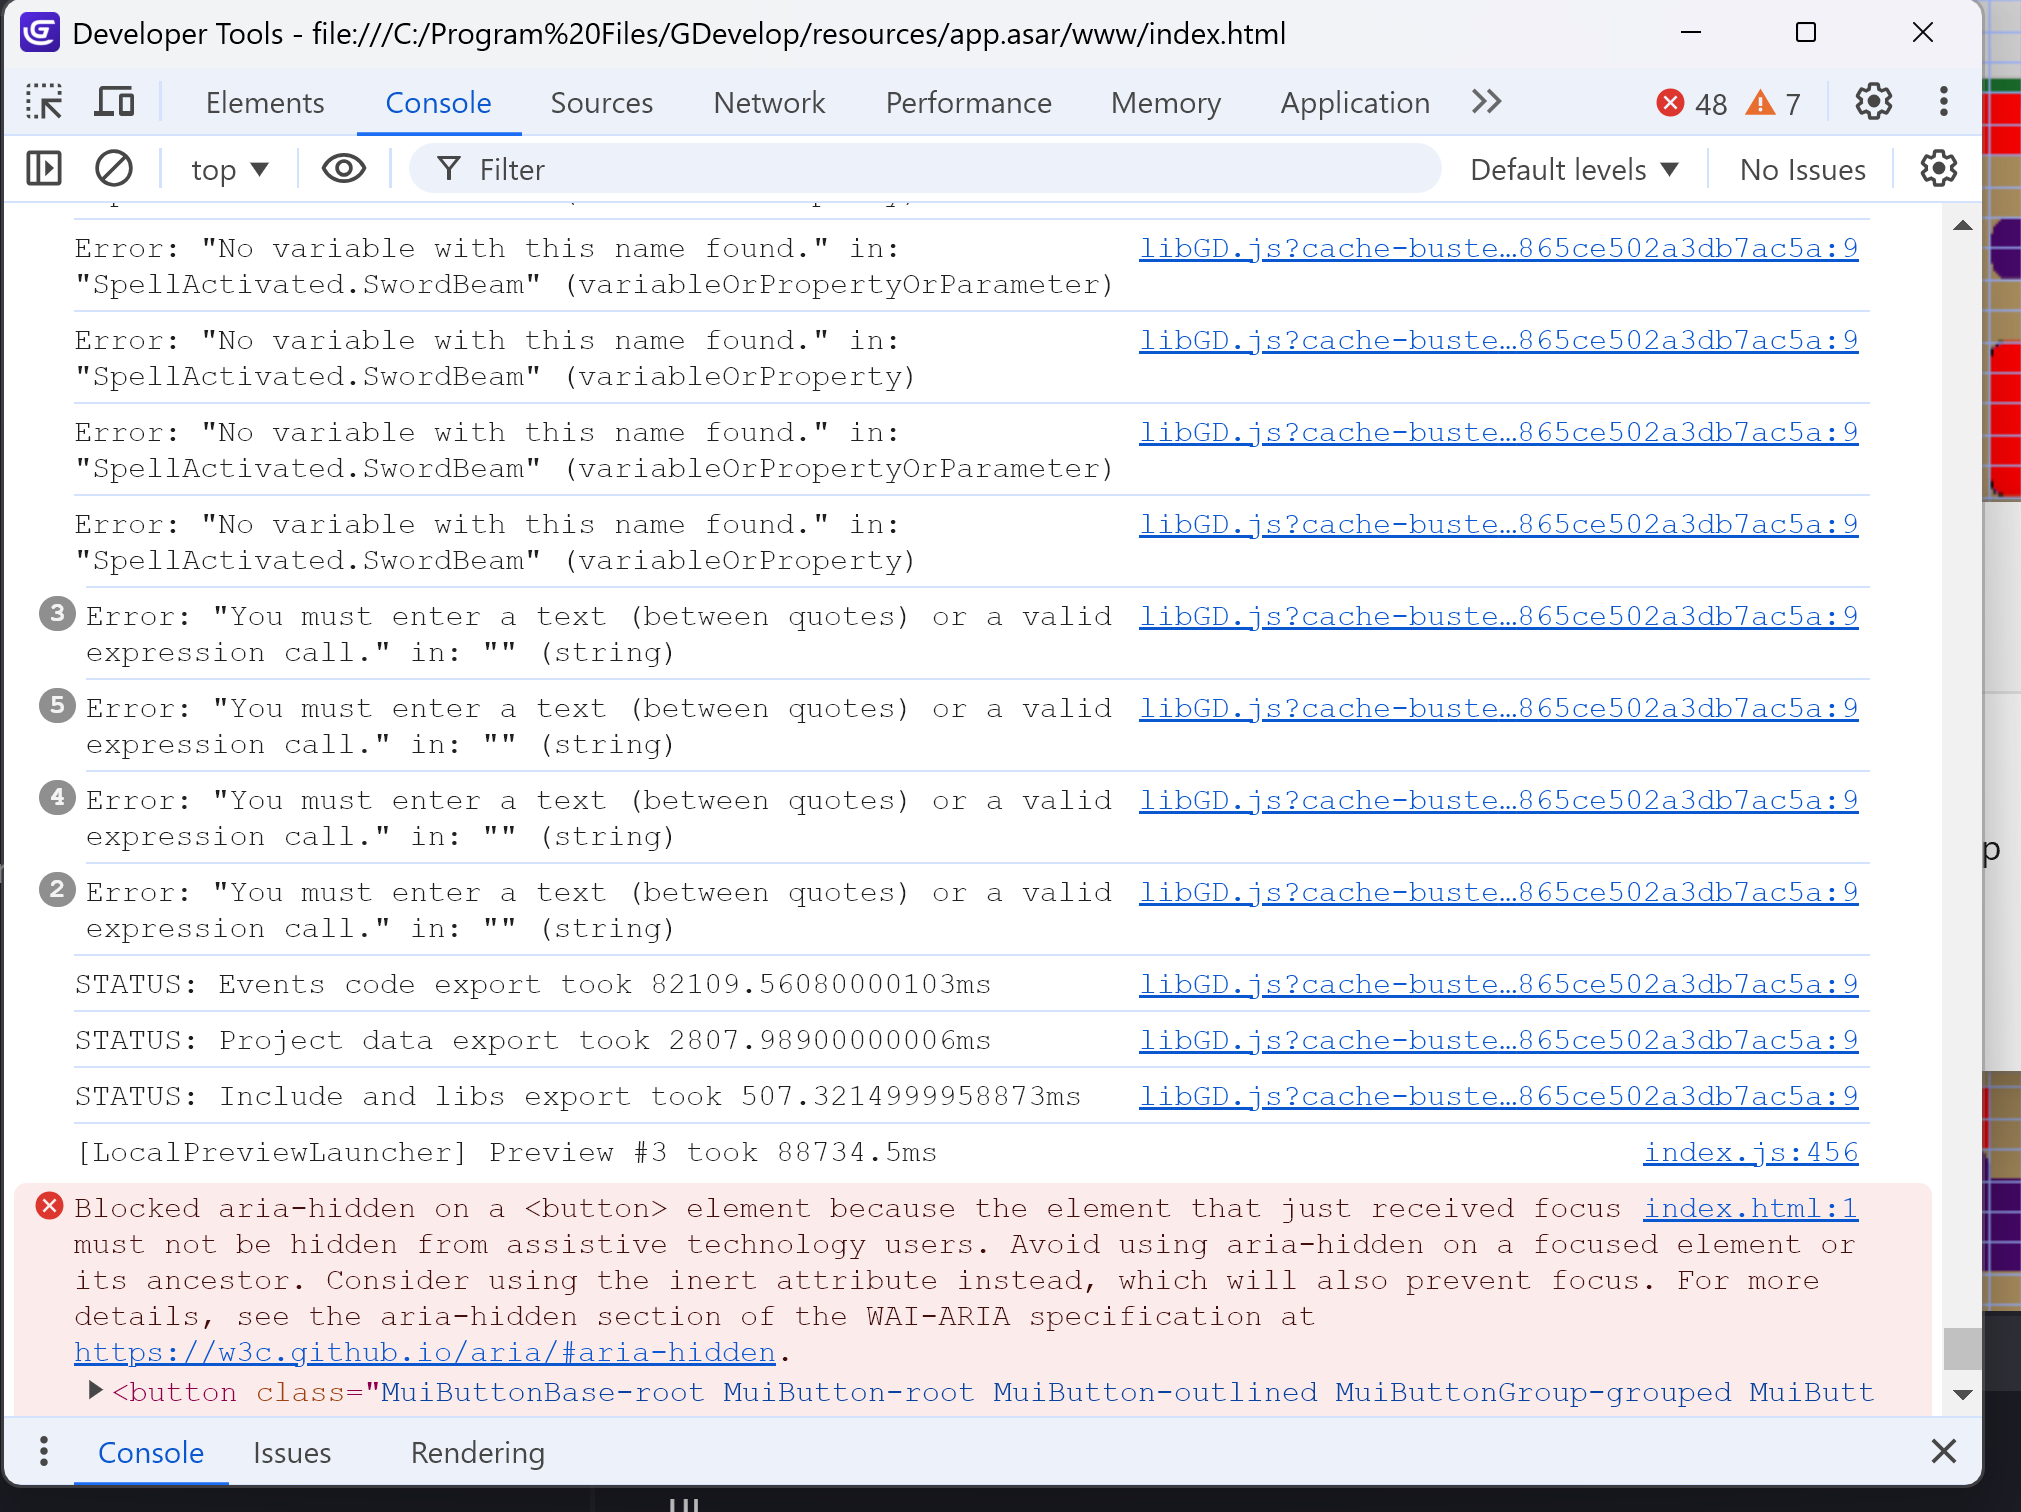Screen dimensions: 2021x1512
Task: Toggle the device toolbar icon
Action: [x=114, y=102]
